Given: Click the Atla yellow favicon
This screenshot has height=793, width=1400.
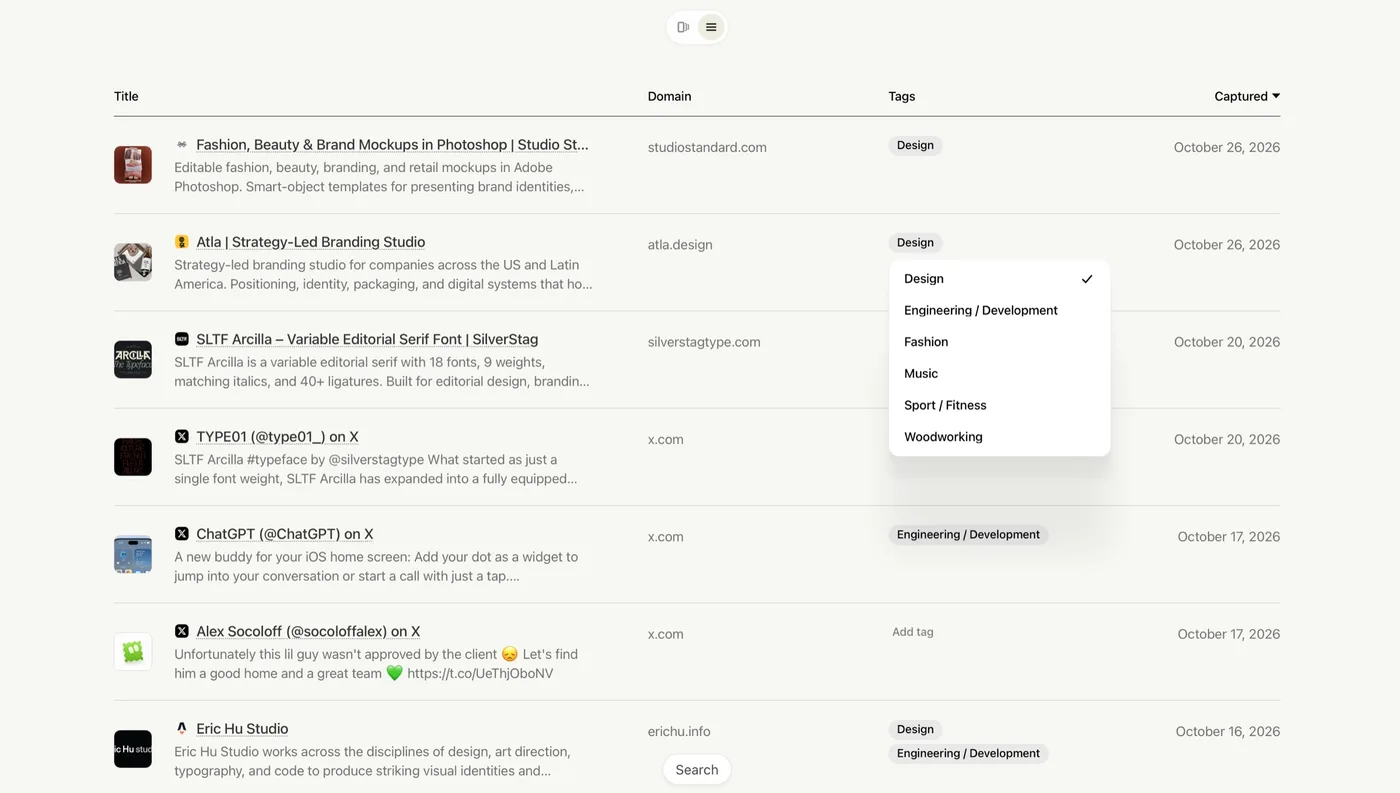Looking at the screenshot, I should coord(182,242).
